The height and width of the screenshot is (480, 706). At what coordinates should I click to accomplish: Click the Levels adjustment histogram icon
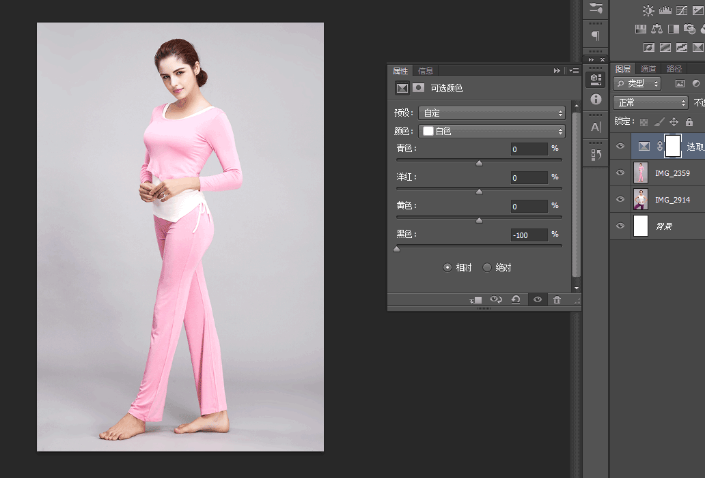(x=667, y=10)
